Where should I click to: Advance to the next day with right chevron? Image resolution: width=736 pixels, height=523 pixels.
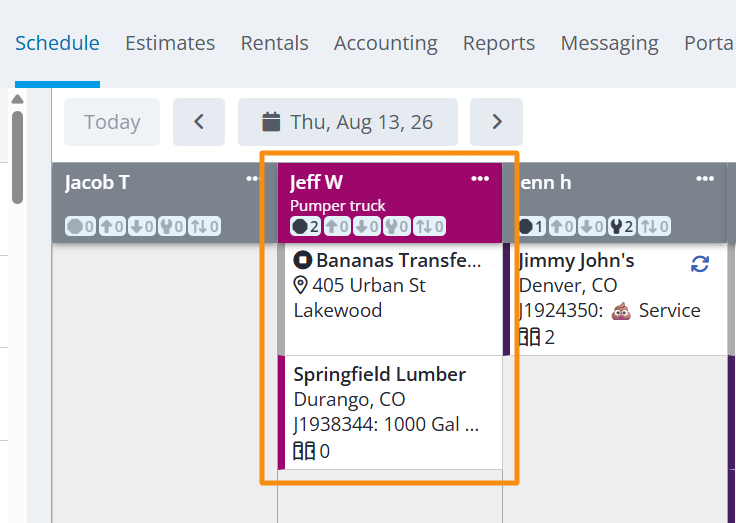point(496,122)
